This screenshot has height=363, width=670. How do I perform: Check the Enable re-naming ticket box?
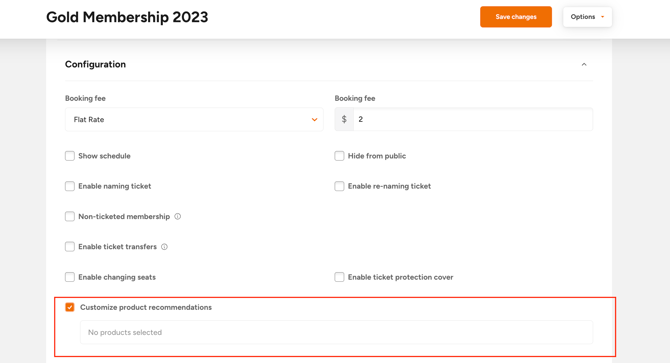pos(339,186)
